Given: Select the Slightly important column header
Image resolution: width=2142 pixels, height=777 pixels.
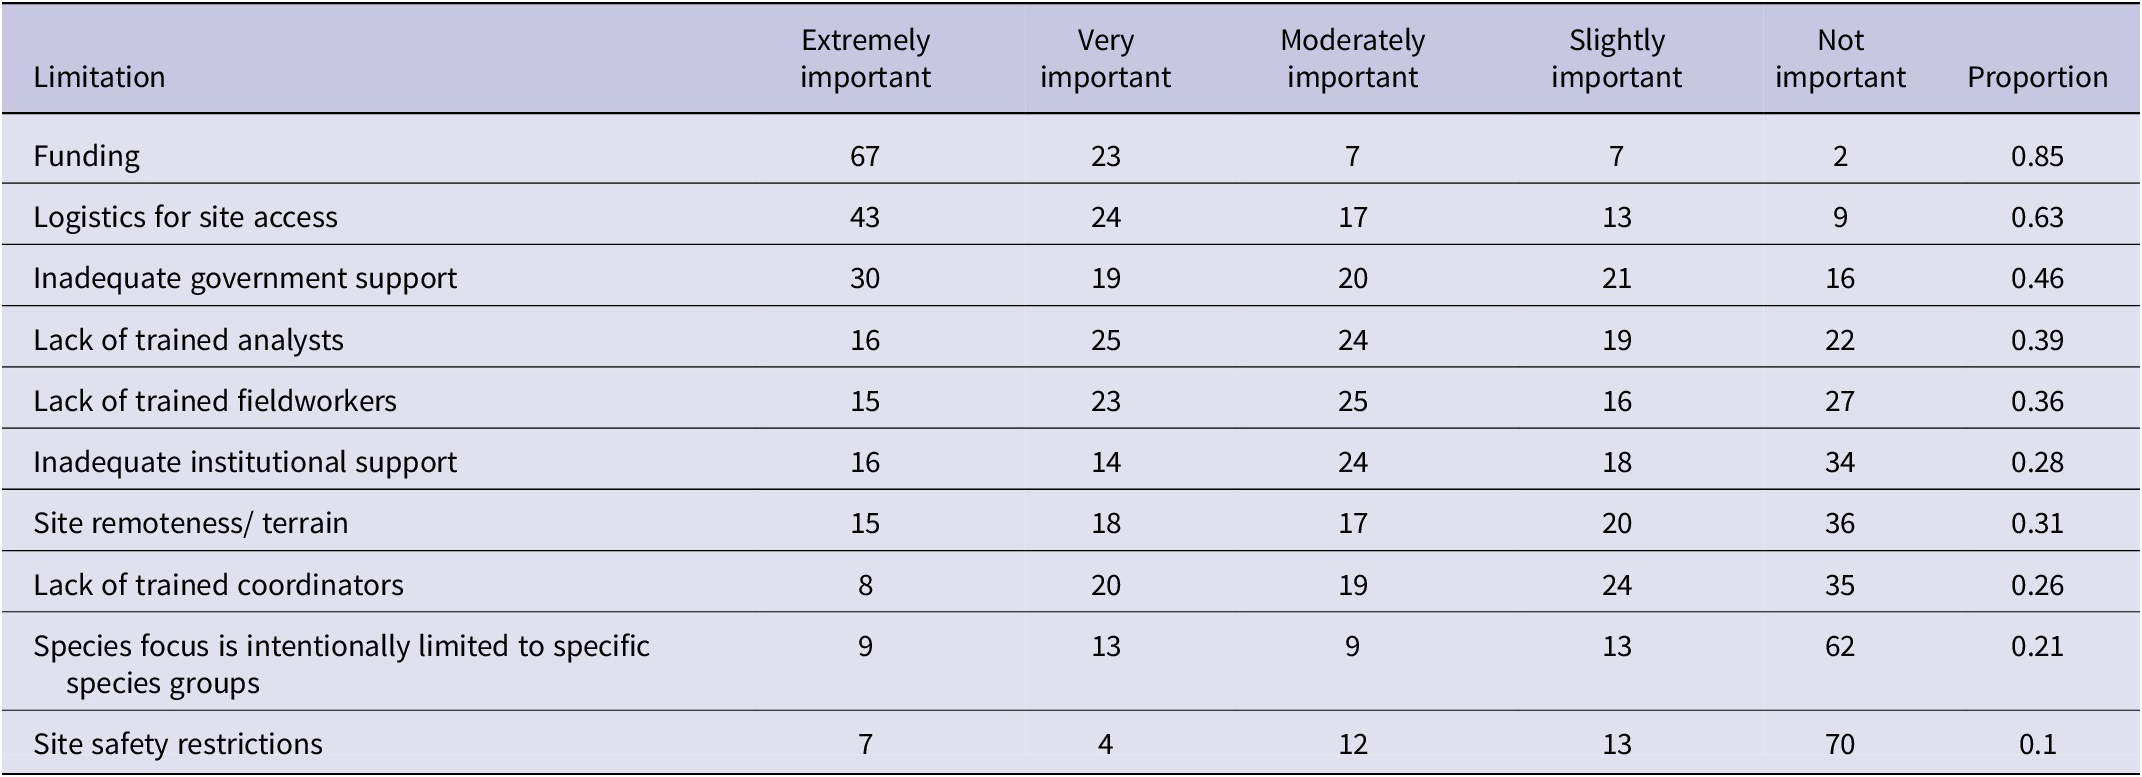Looking at the screenshot, I should coord(1616,59).
